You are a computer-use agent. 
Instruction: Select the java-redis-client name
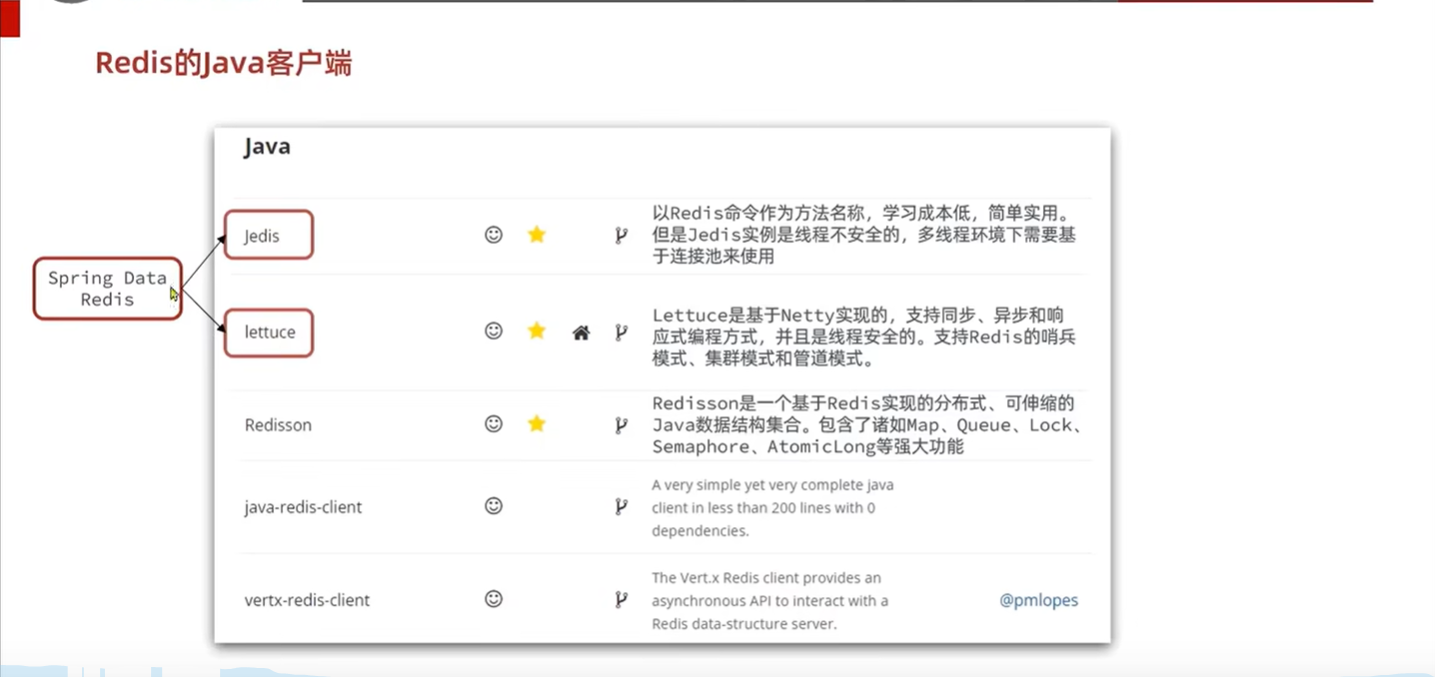[303, 507]
